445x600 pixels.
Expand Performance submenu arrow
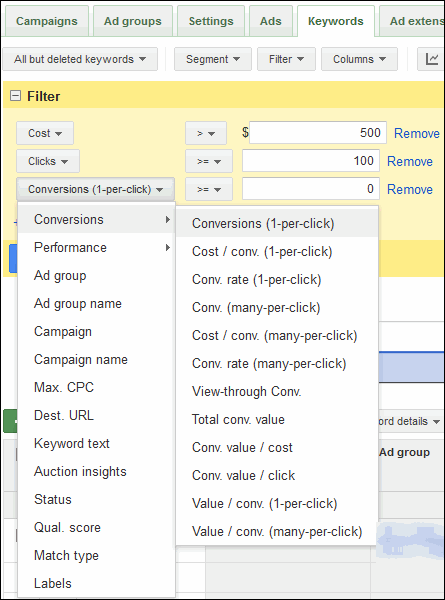coord(168,248)
